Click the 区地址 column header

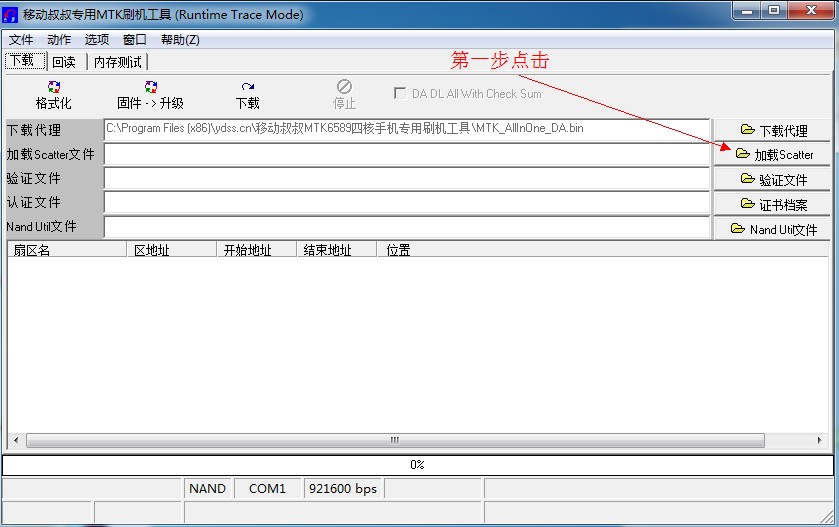pos(172,250)
